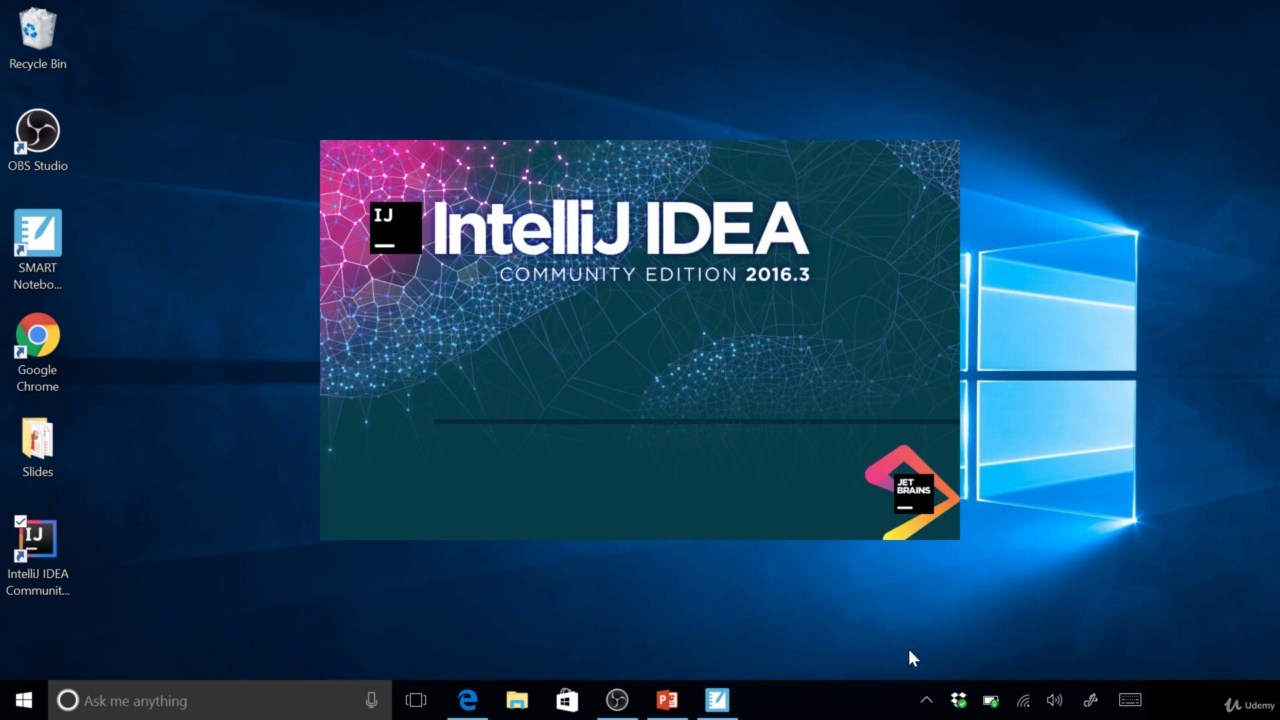Select the Google Chrome desktop shortcut

(x=38, y=353)
